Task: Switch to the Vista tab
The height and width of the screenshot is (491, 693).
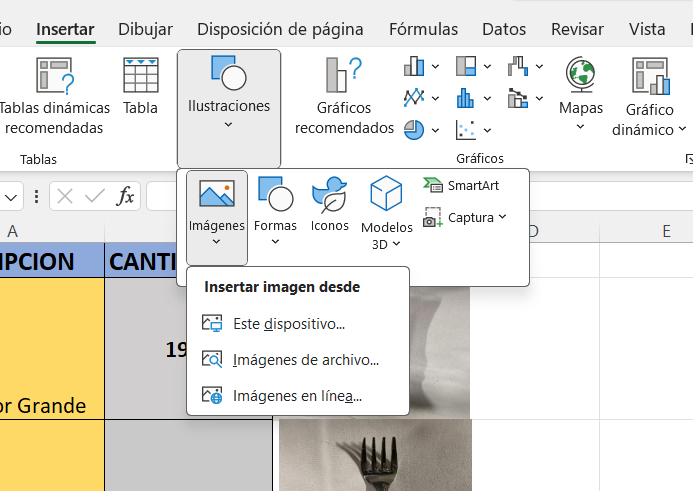Action: pyautogui.click(x=647, y=29)
